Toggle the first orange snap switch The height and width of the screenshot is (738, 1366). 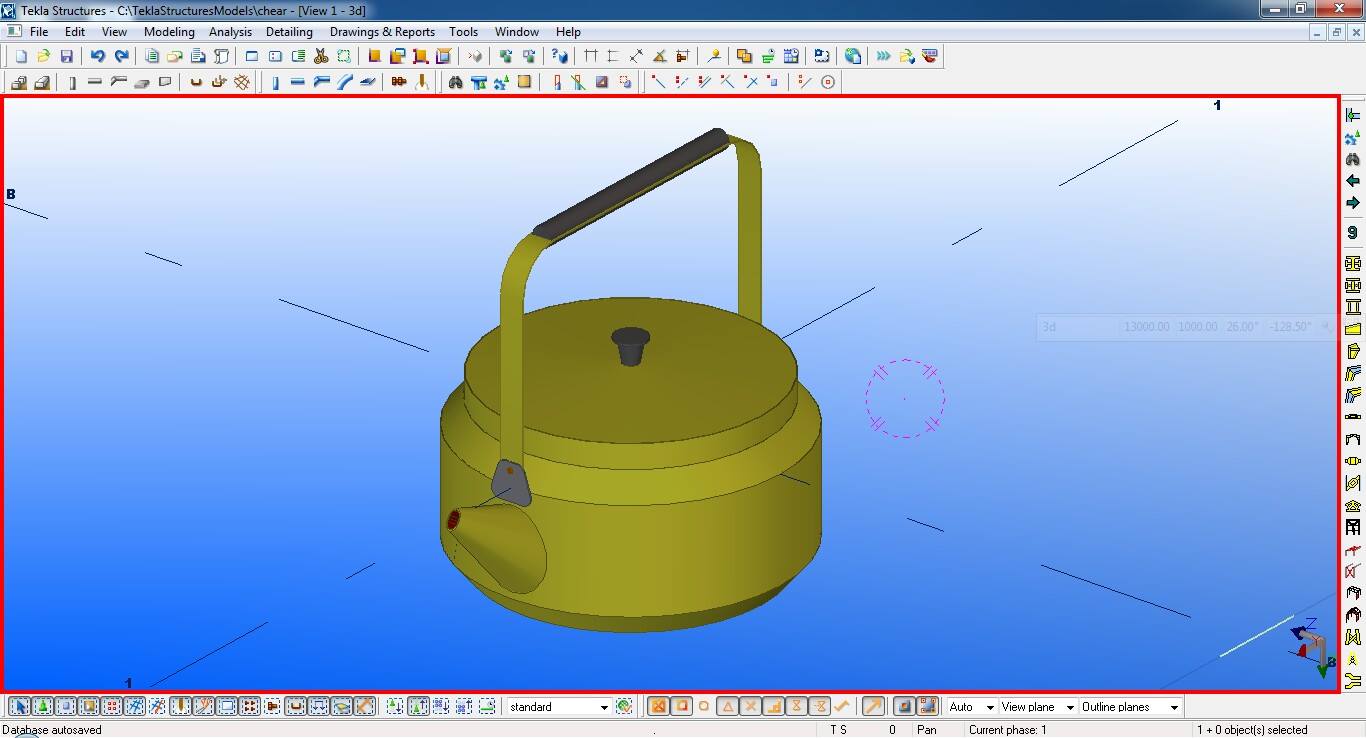(x=658, y=707)
